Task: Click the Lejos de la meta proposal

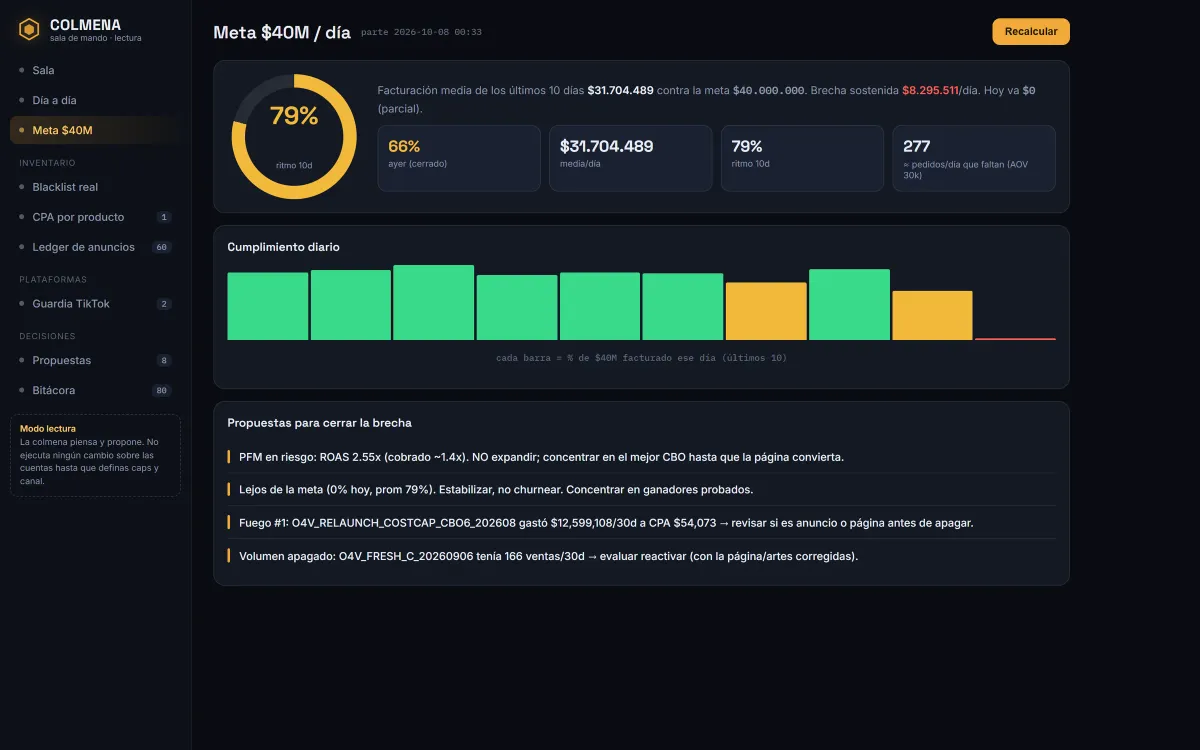Action: [641, 490]
